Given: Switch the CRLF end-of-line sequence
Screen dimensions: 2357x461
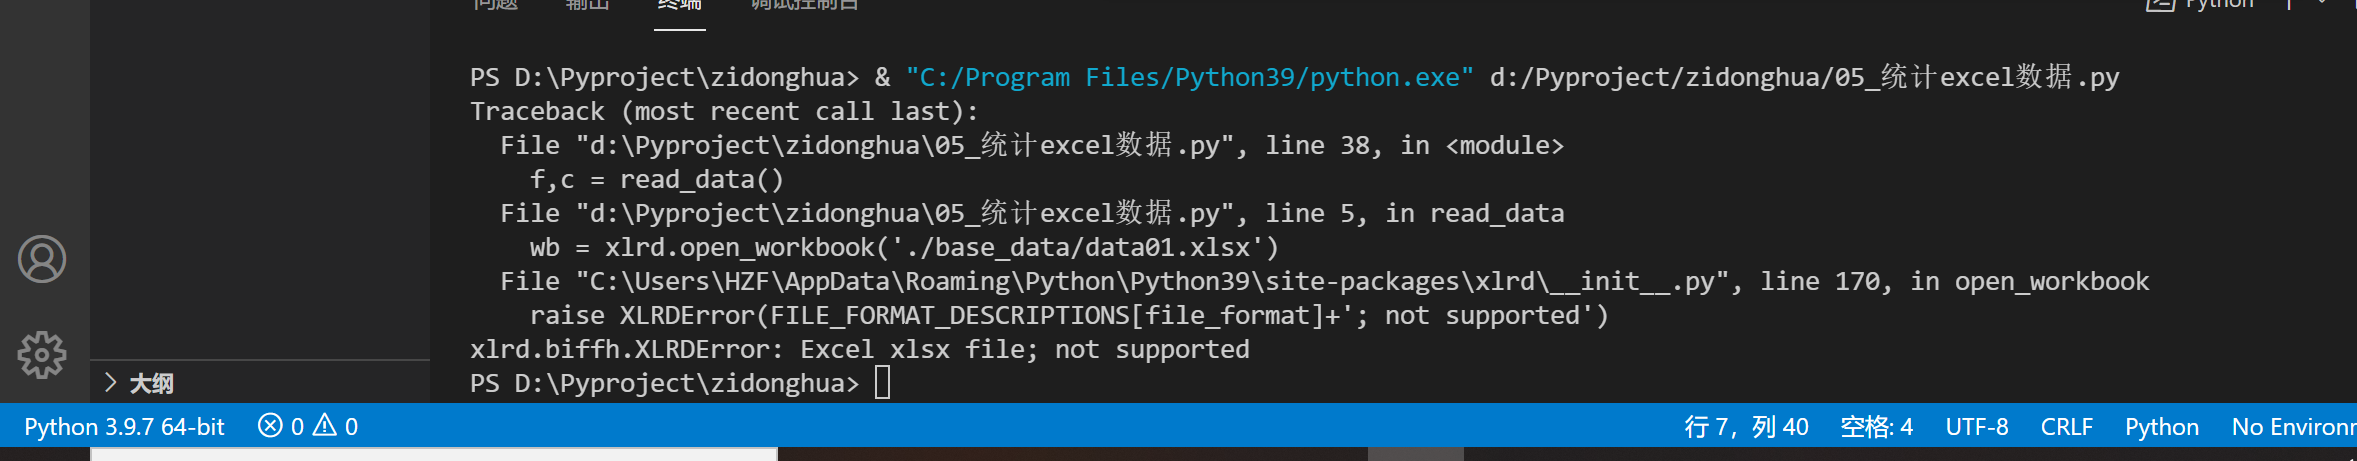Looking at the screenshot, I should pos(2066,427).
